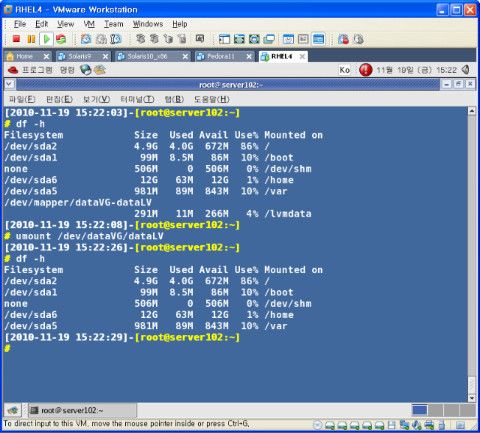The height and width of the screenshot is (433, 480).
Task: Click the Replay recording toolbar icon
Action: (x=358, y=39)
